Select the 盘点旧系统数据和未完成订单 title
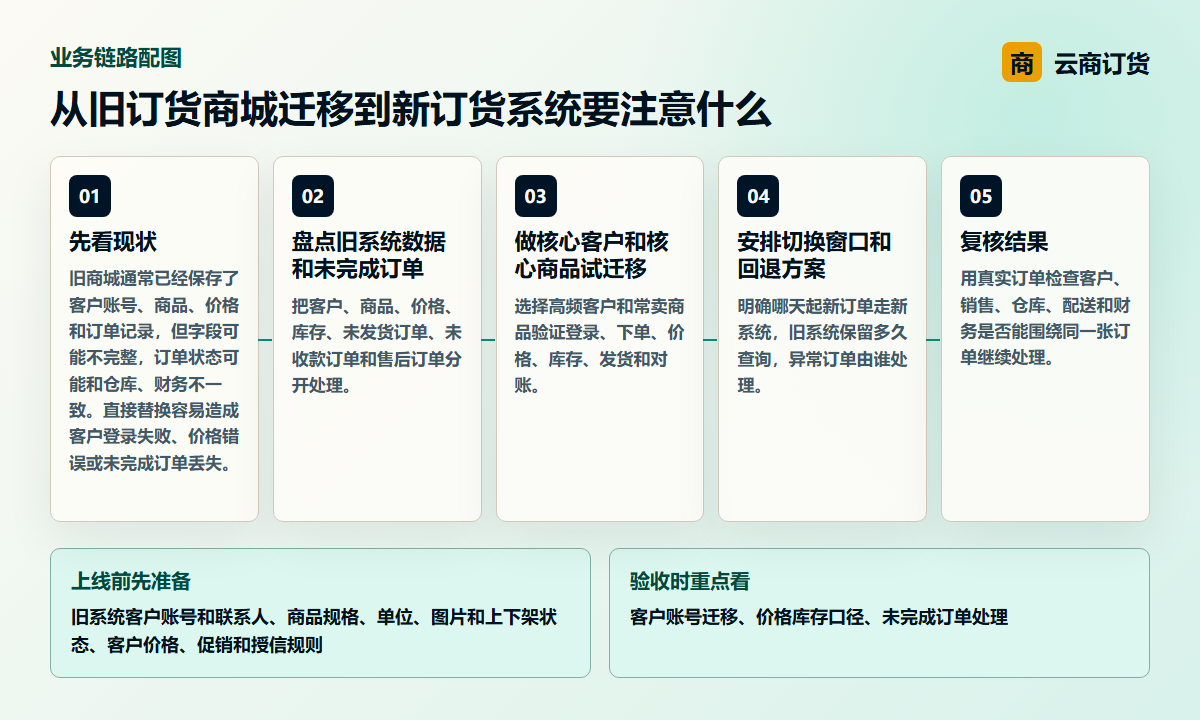The image size is (1200, 720). pos(369,256)
